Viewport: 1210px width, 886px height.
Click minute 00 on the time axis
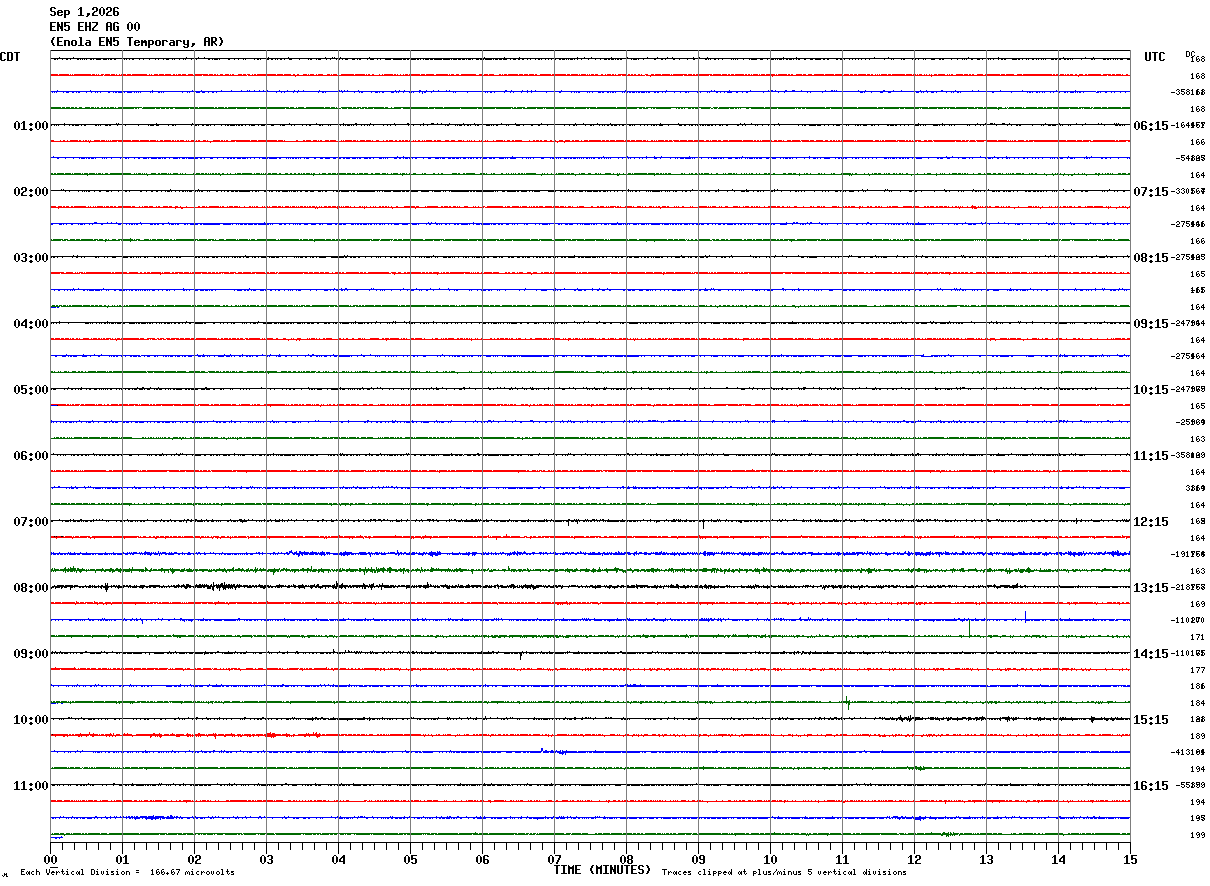point(51,859)
